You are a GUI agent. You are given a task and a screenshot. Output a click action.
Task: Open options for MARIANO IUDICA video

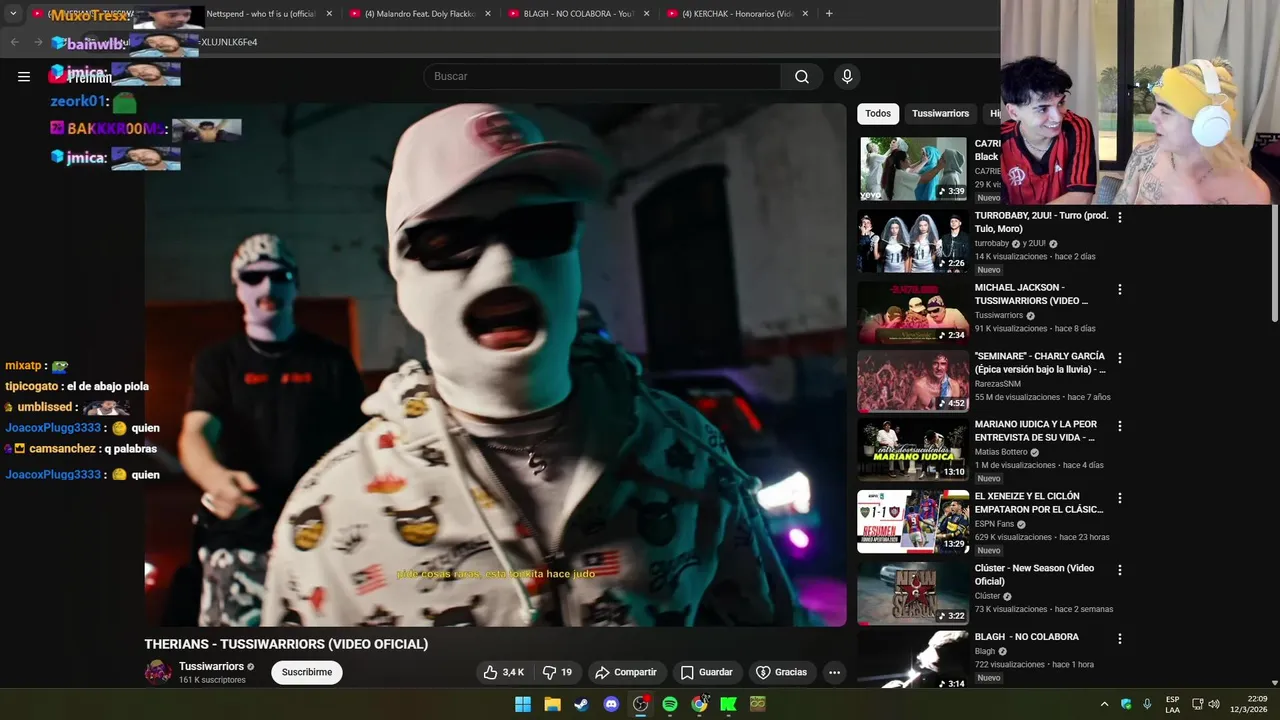[x=1120, y=426]
